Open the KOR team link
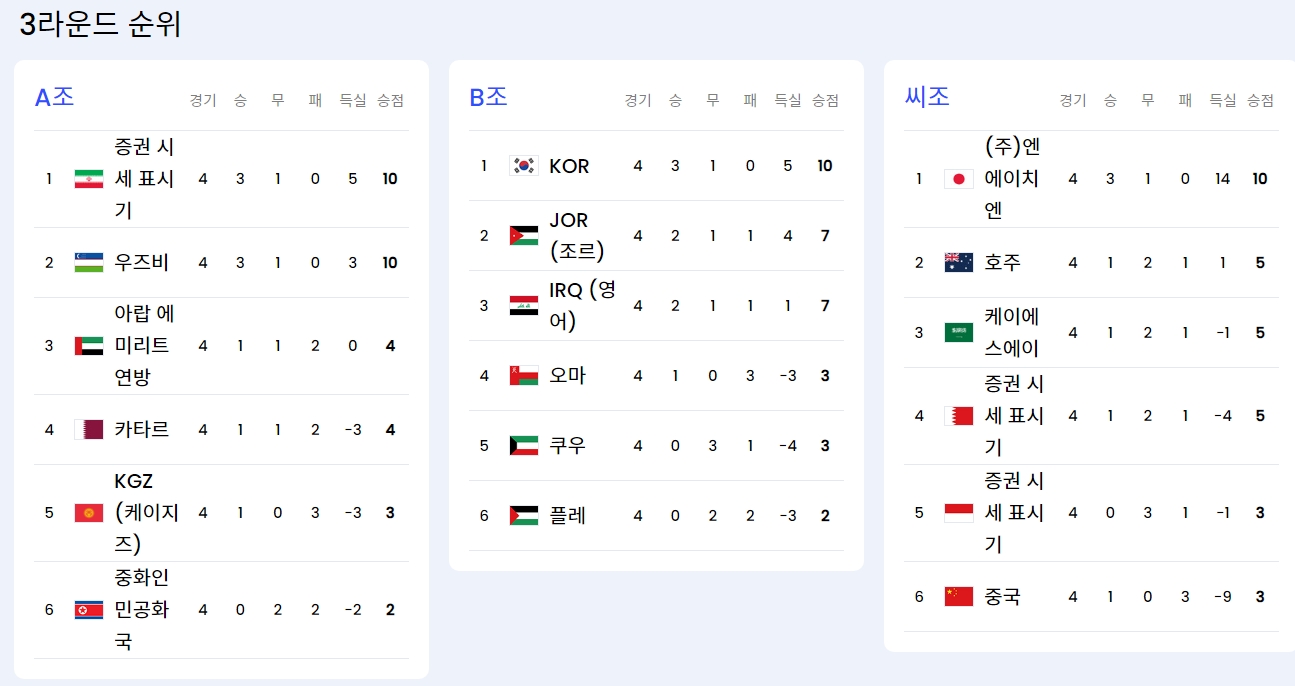Screen dimensions: 1295x686 coord(569,166)
